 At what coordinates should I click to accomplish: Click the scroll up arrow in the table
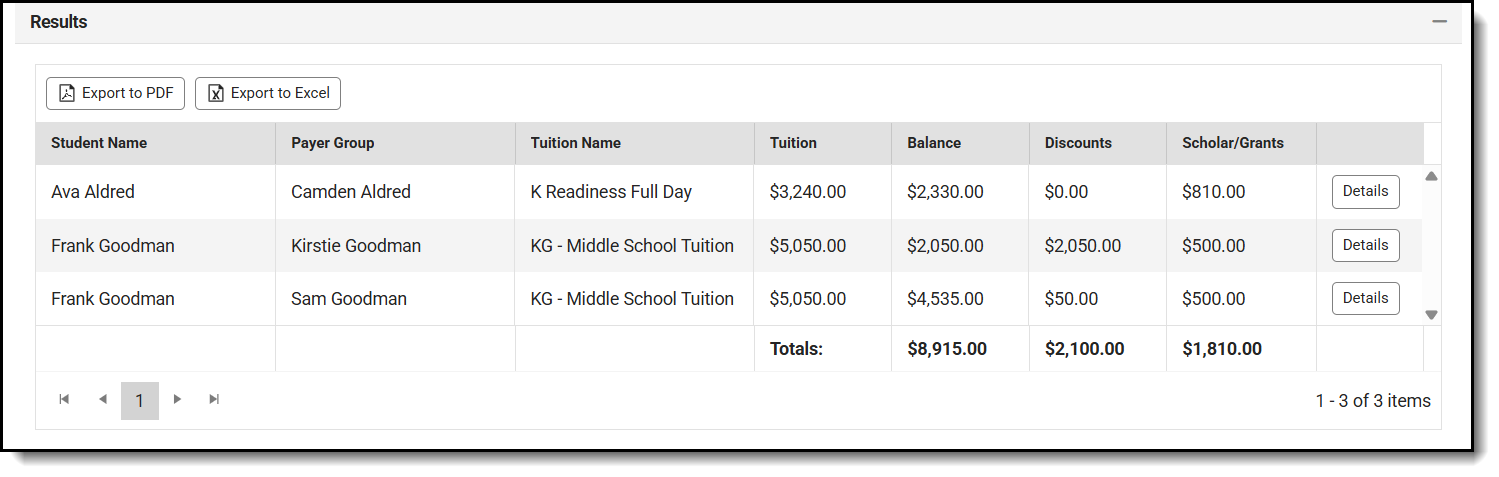coord(1431,176)
